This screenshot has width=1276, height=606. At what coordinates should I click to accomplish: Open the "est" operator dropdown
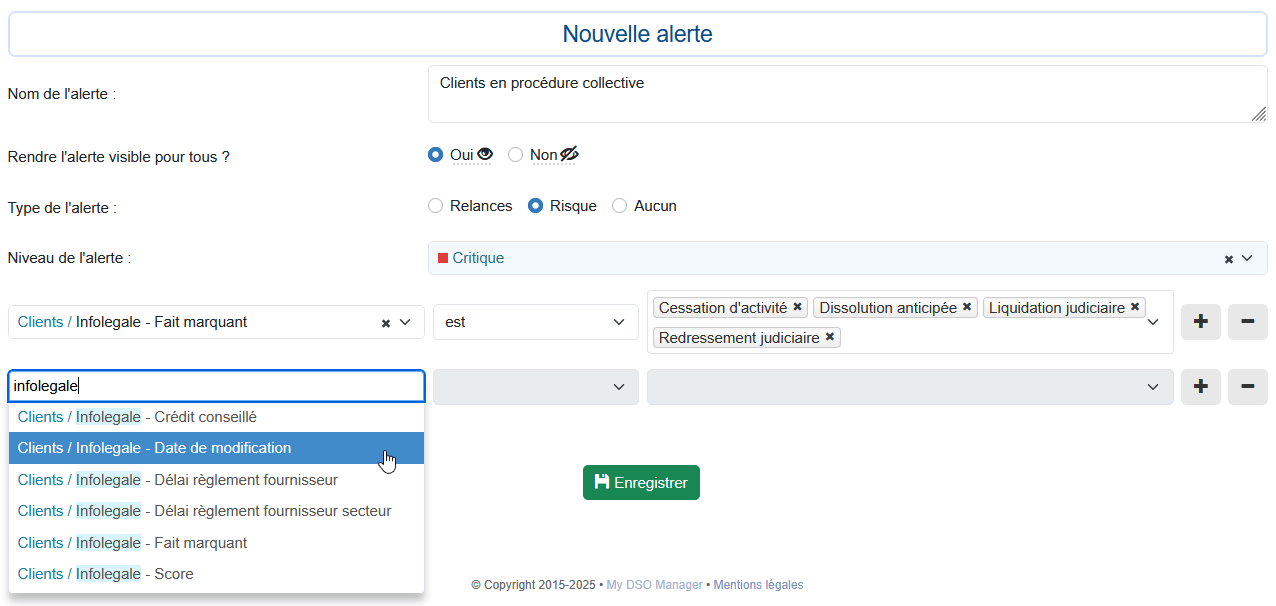(x=535, y=321)
